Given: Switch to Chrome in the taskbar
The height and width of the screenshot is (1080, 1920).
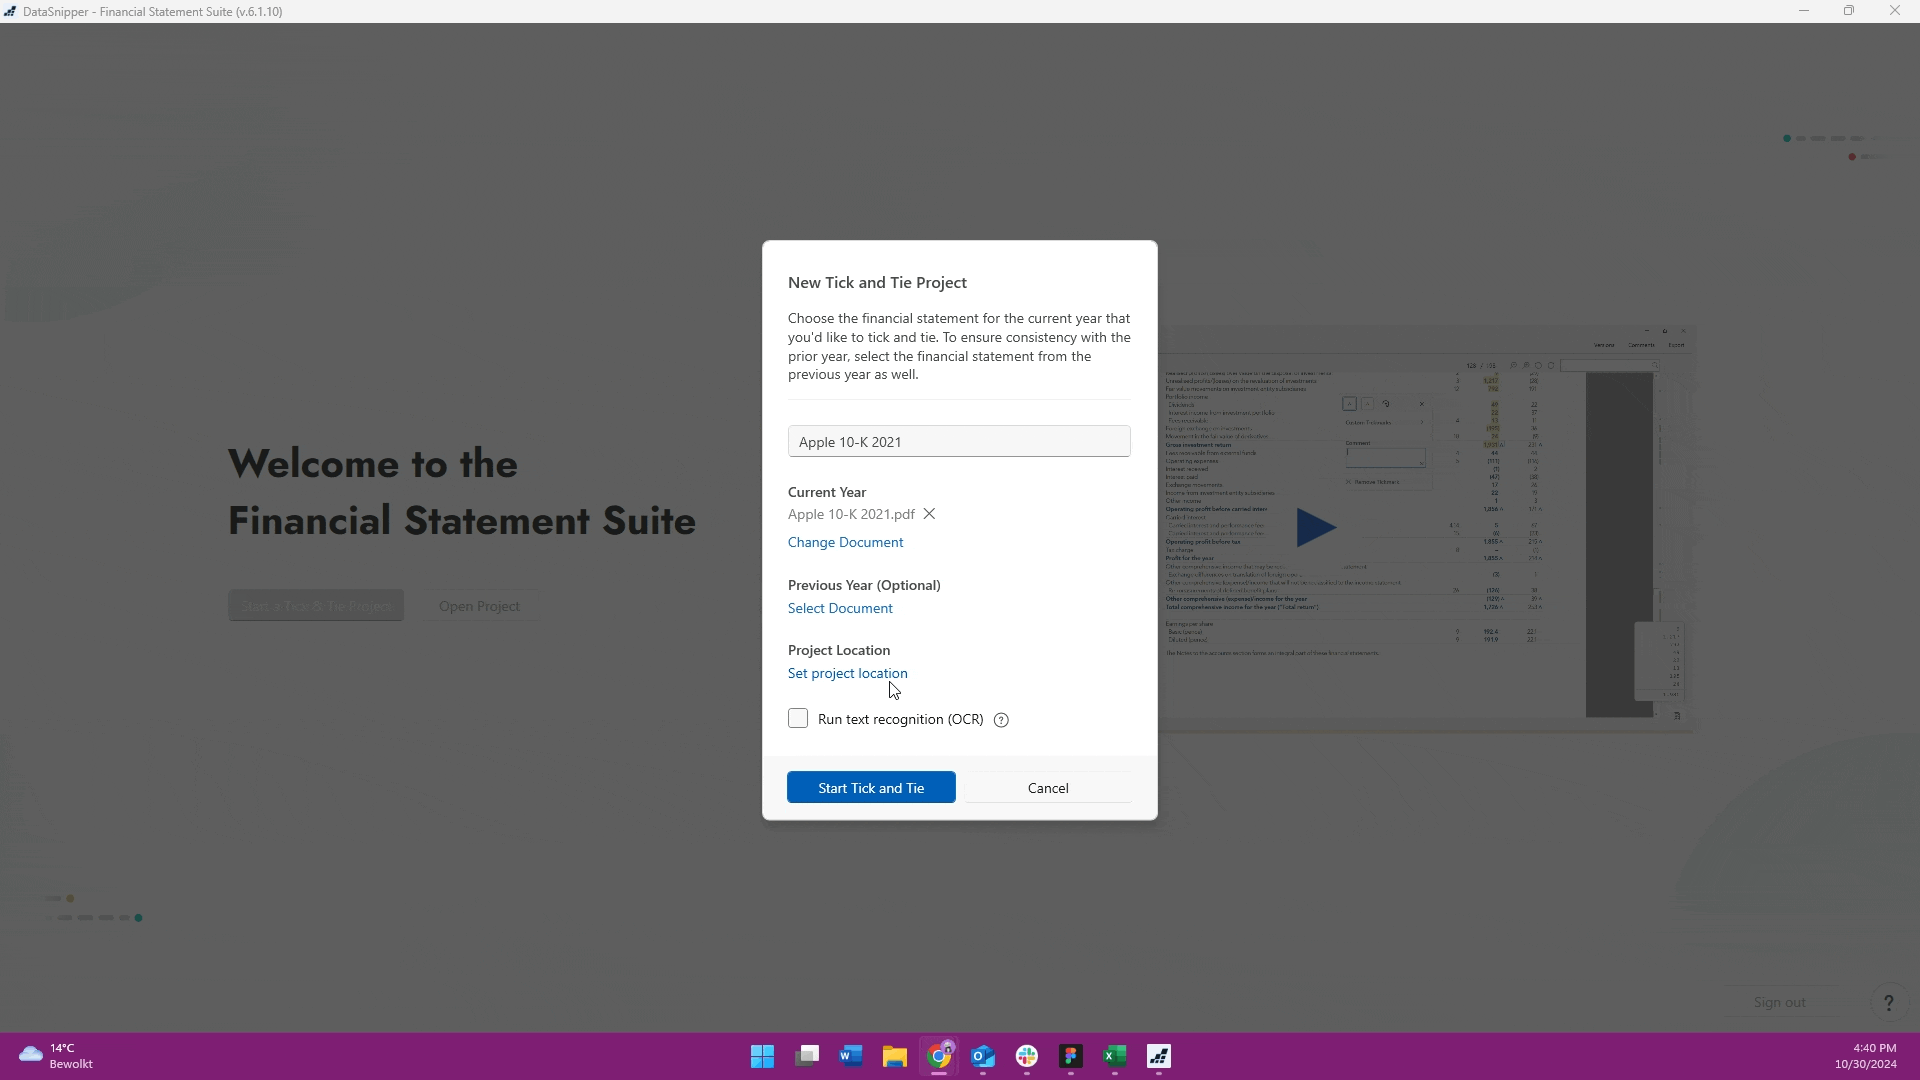Looking at the screenshot, I should [939, 1056].
